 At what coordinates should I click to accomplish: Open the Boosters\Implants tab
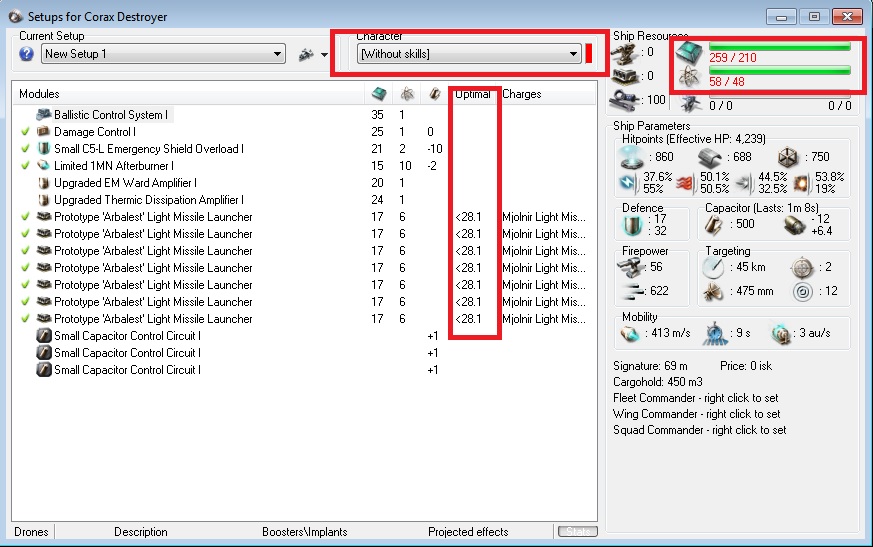(305, 532)
